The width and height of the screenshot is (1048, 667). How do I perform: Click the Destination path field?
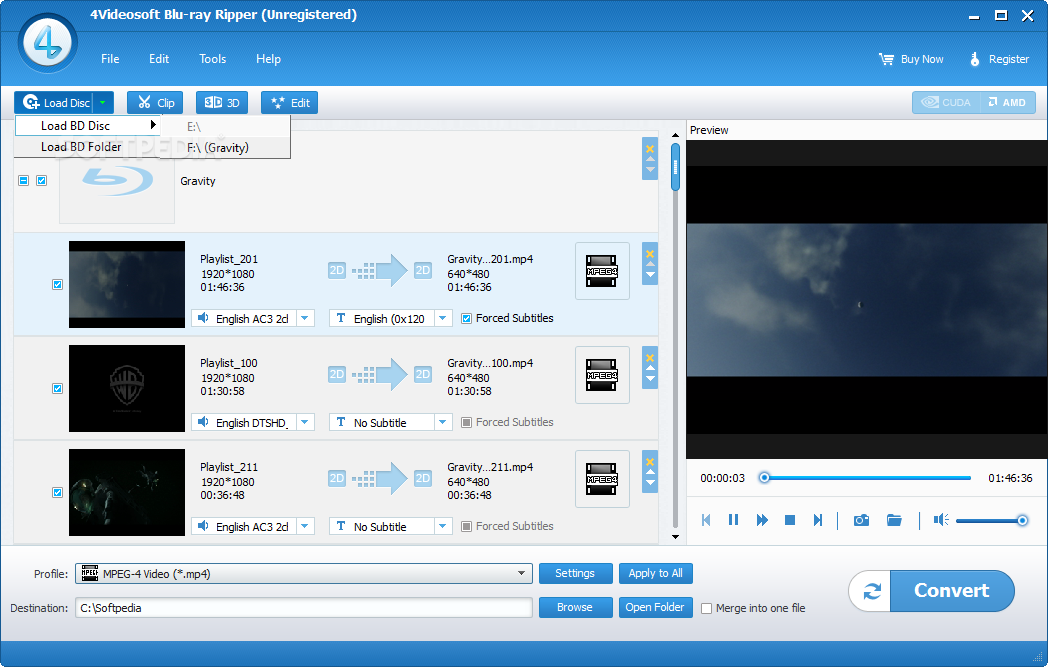(303, 608)
